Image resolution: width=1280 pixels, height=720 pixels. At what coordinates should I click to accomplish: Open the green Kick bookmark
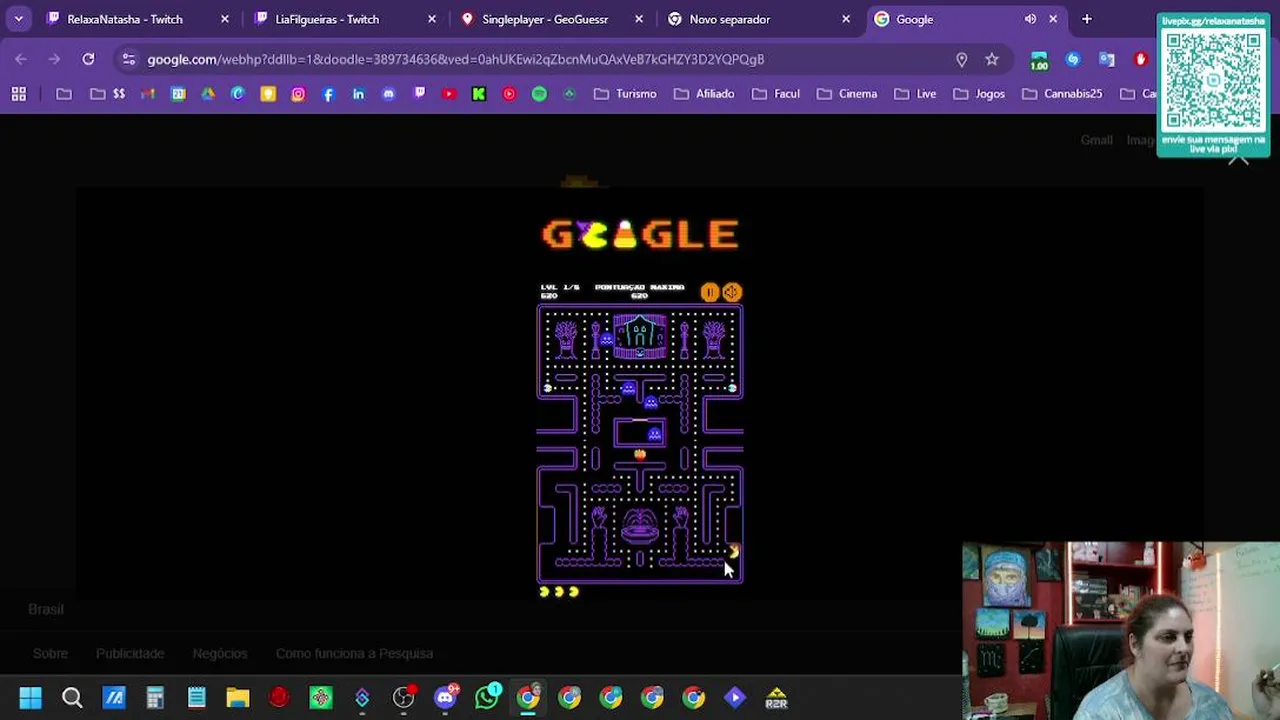[x=479, y=94]
